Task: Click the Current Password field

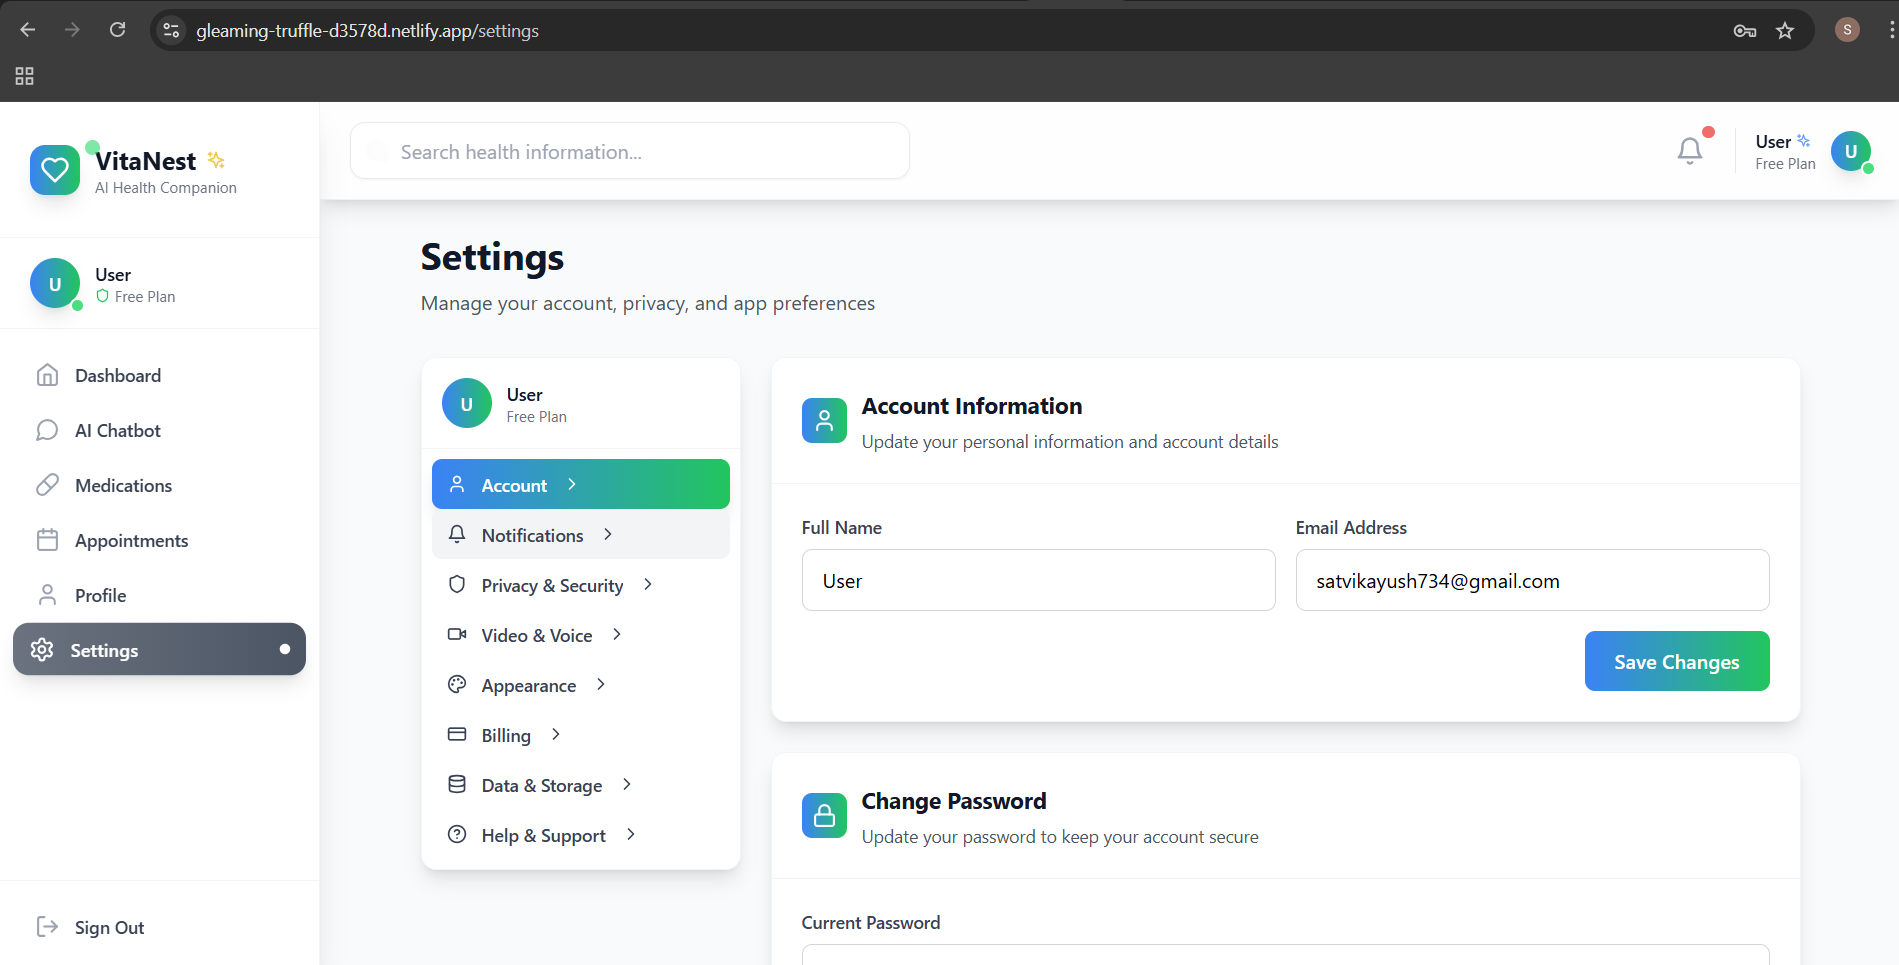Action: 1285,954
